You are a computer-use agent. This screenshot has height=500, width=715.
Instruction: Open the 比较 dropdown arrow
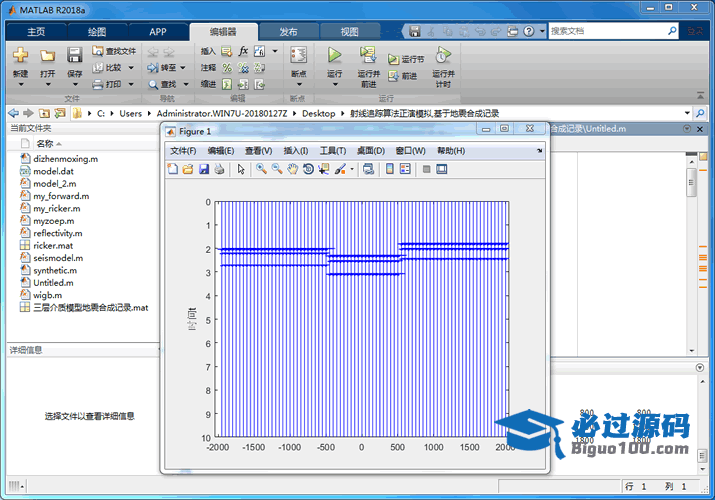(131, 68)
